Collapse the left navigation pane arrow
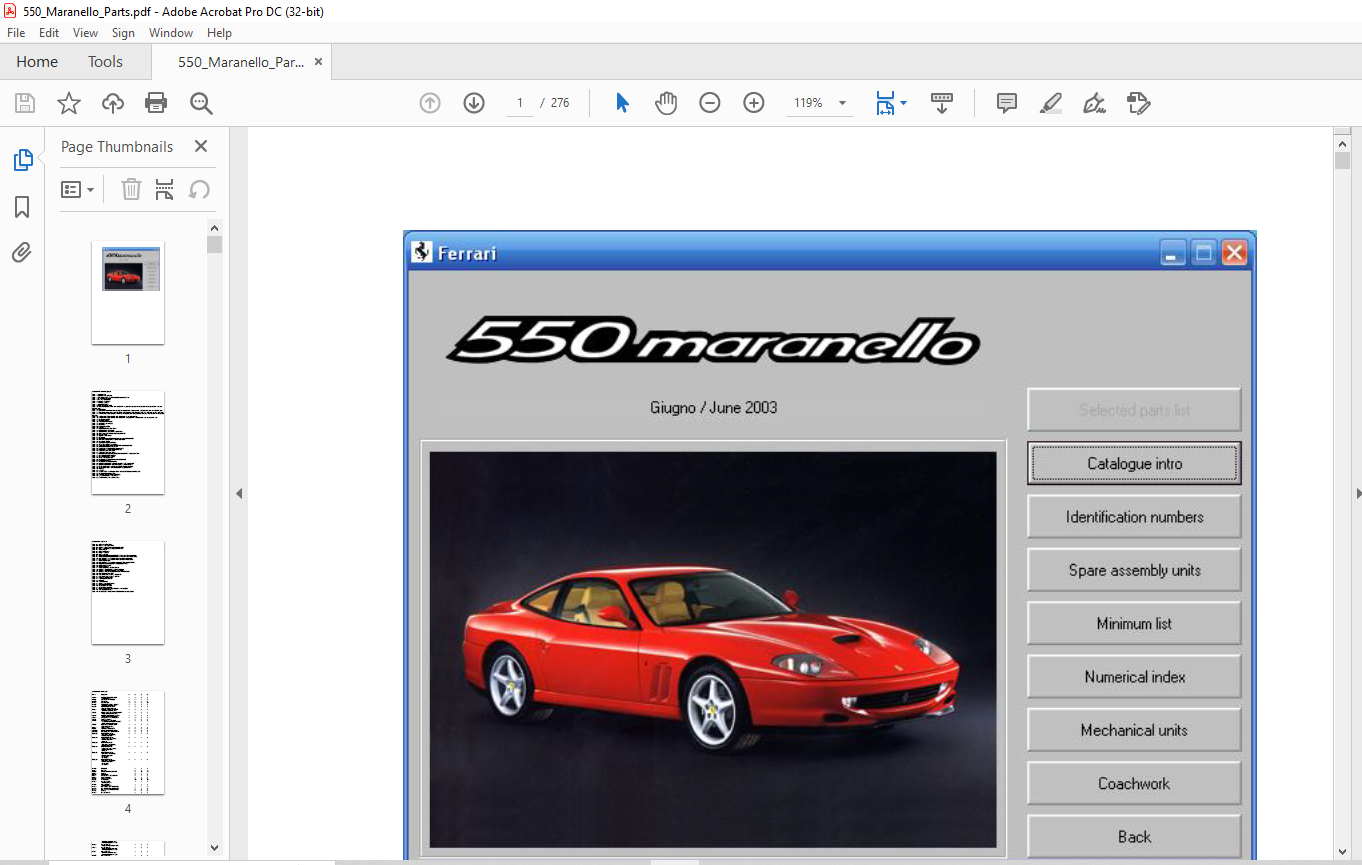Screen dimensions: 1362x865 coord(239,493)
